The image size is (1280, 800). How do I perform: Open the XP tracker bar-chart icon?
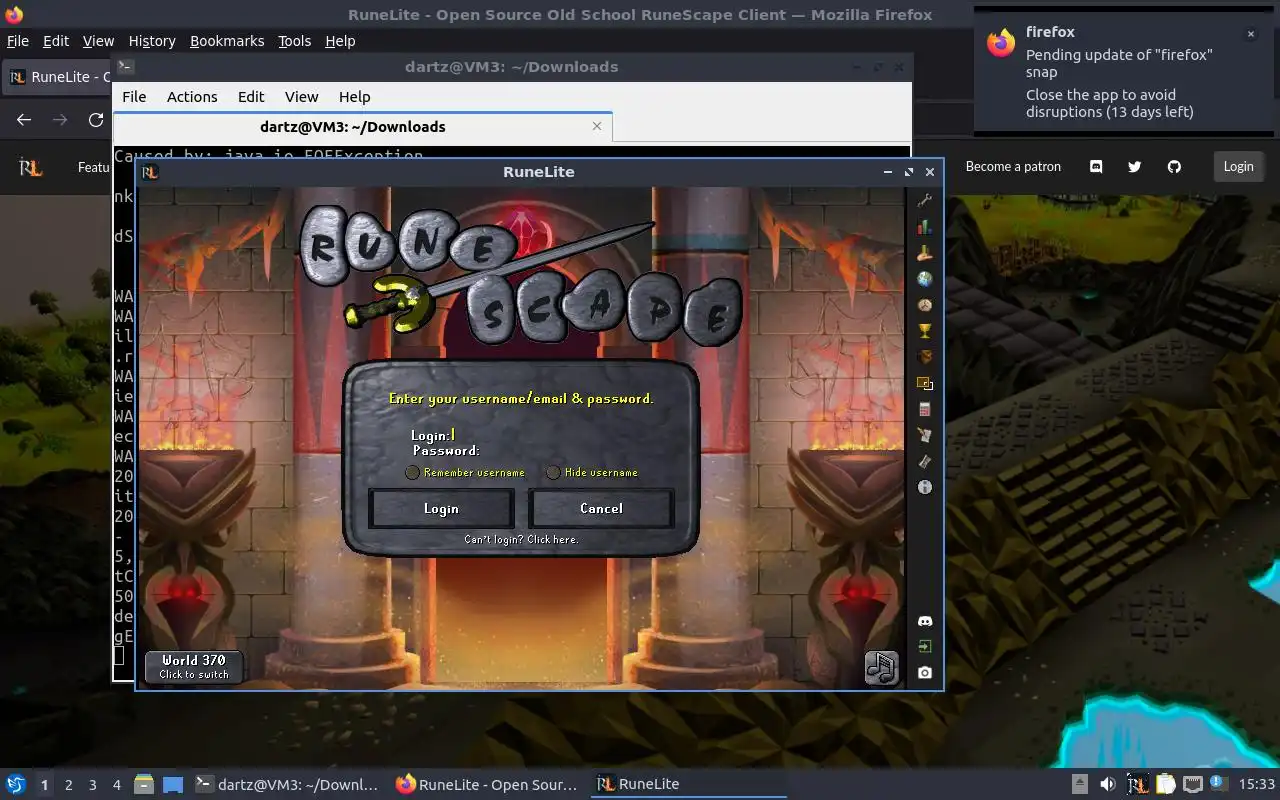925,227
